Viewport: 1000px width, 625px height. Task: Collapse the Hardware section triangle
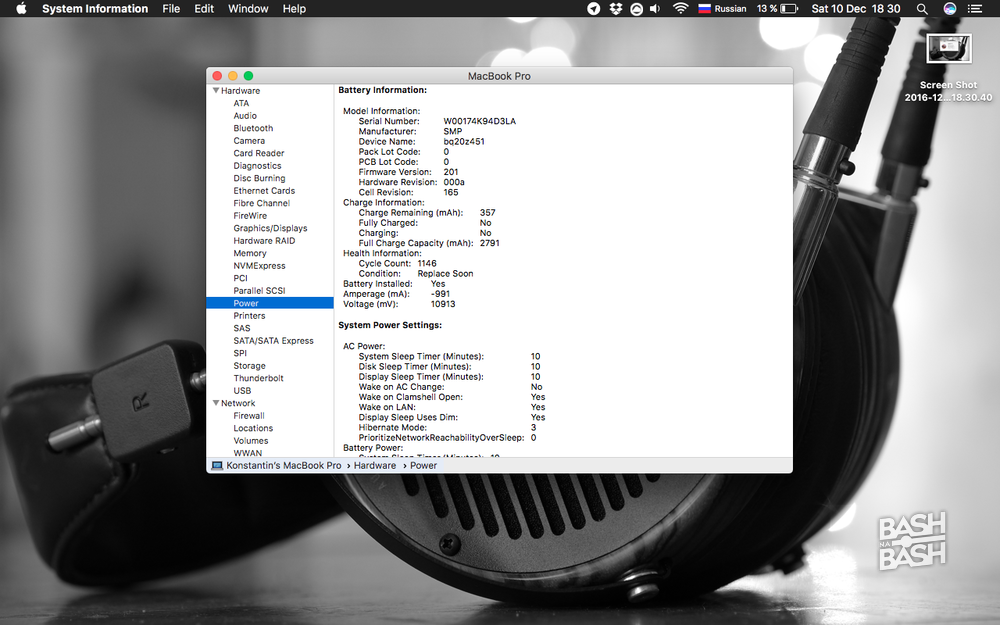pos(216,91)
